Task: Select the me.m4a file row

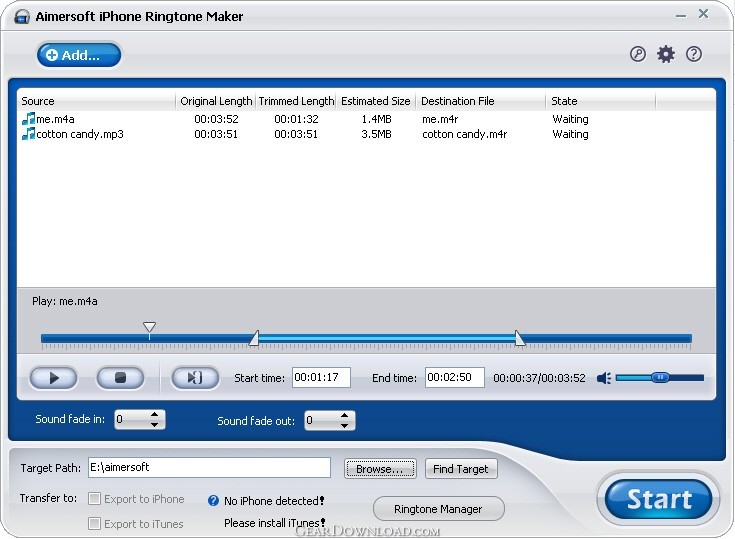Action: pyautogui.click(x=366, y=119)
